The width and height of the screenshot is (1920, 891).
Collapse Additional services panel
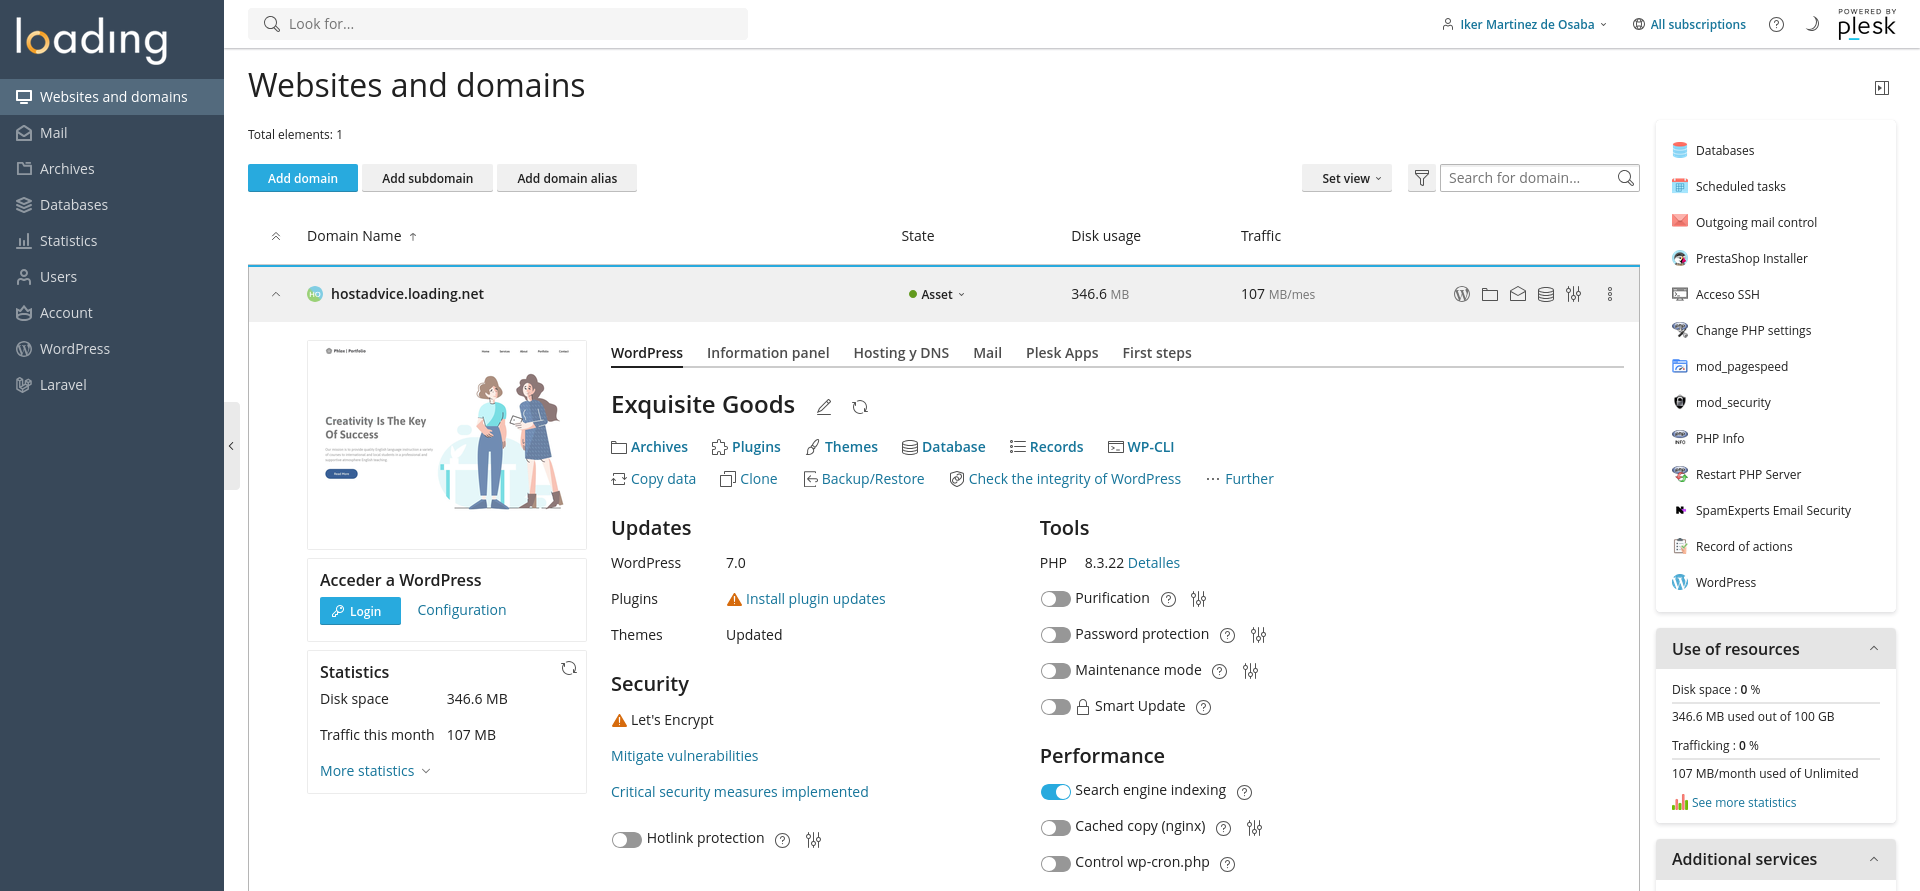coord(1874,859)
